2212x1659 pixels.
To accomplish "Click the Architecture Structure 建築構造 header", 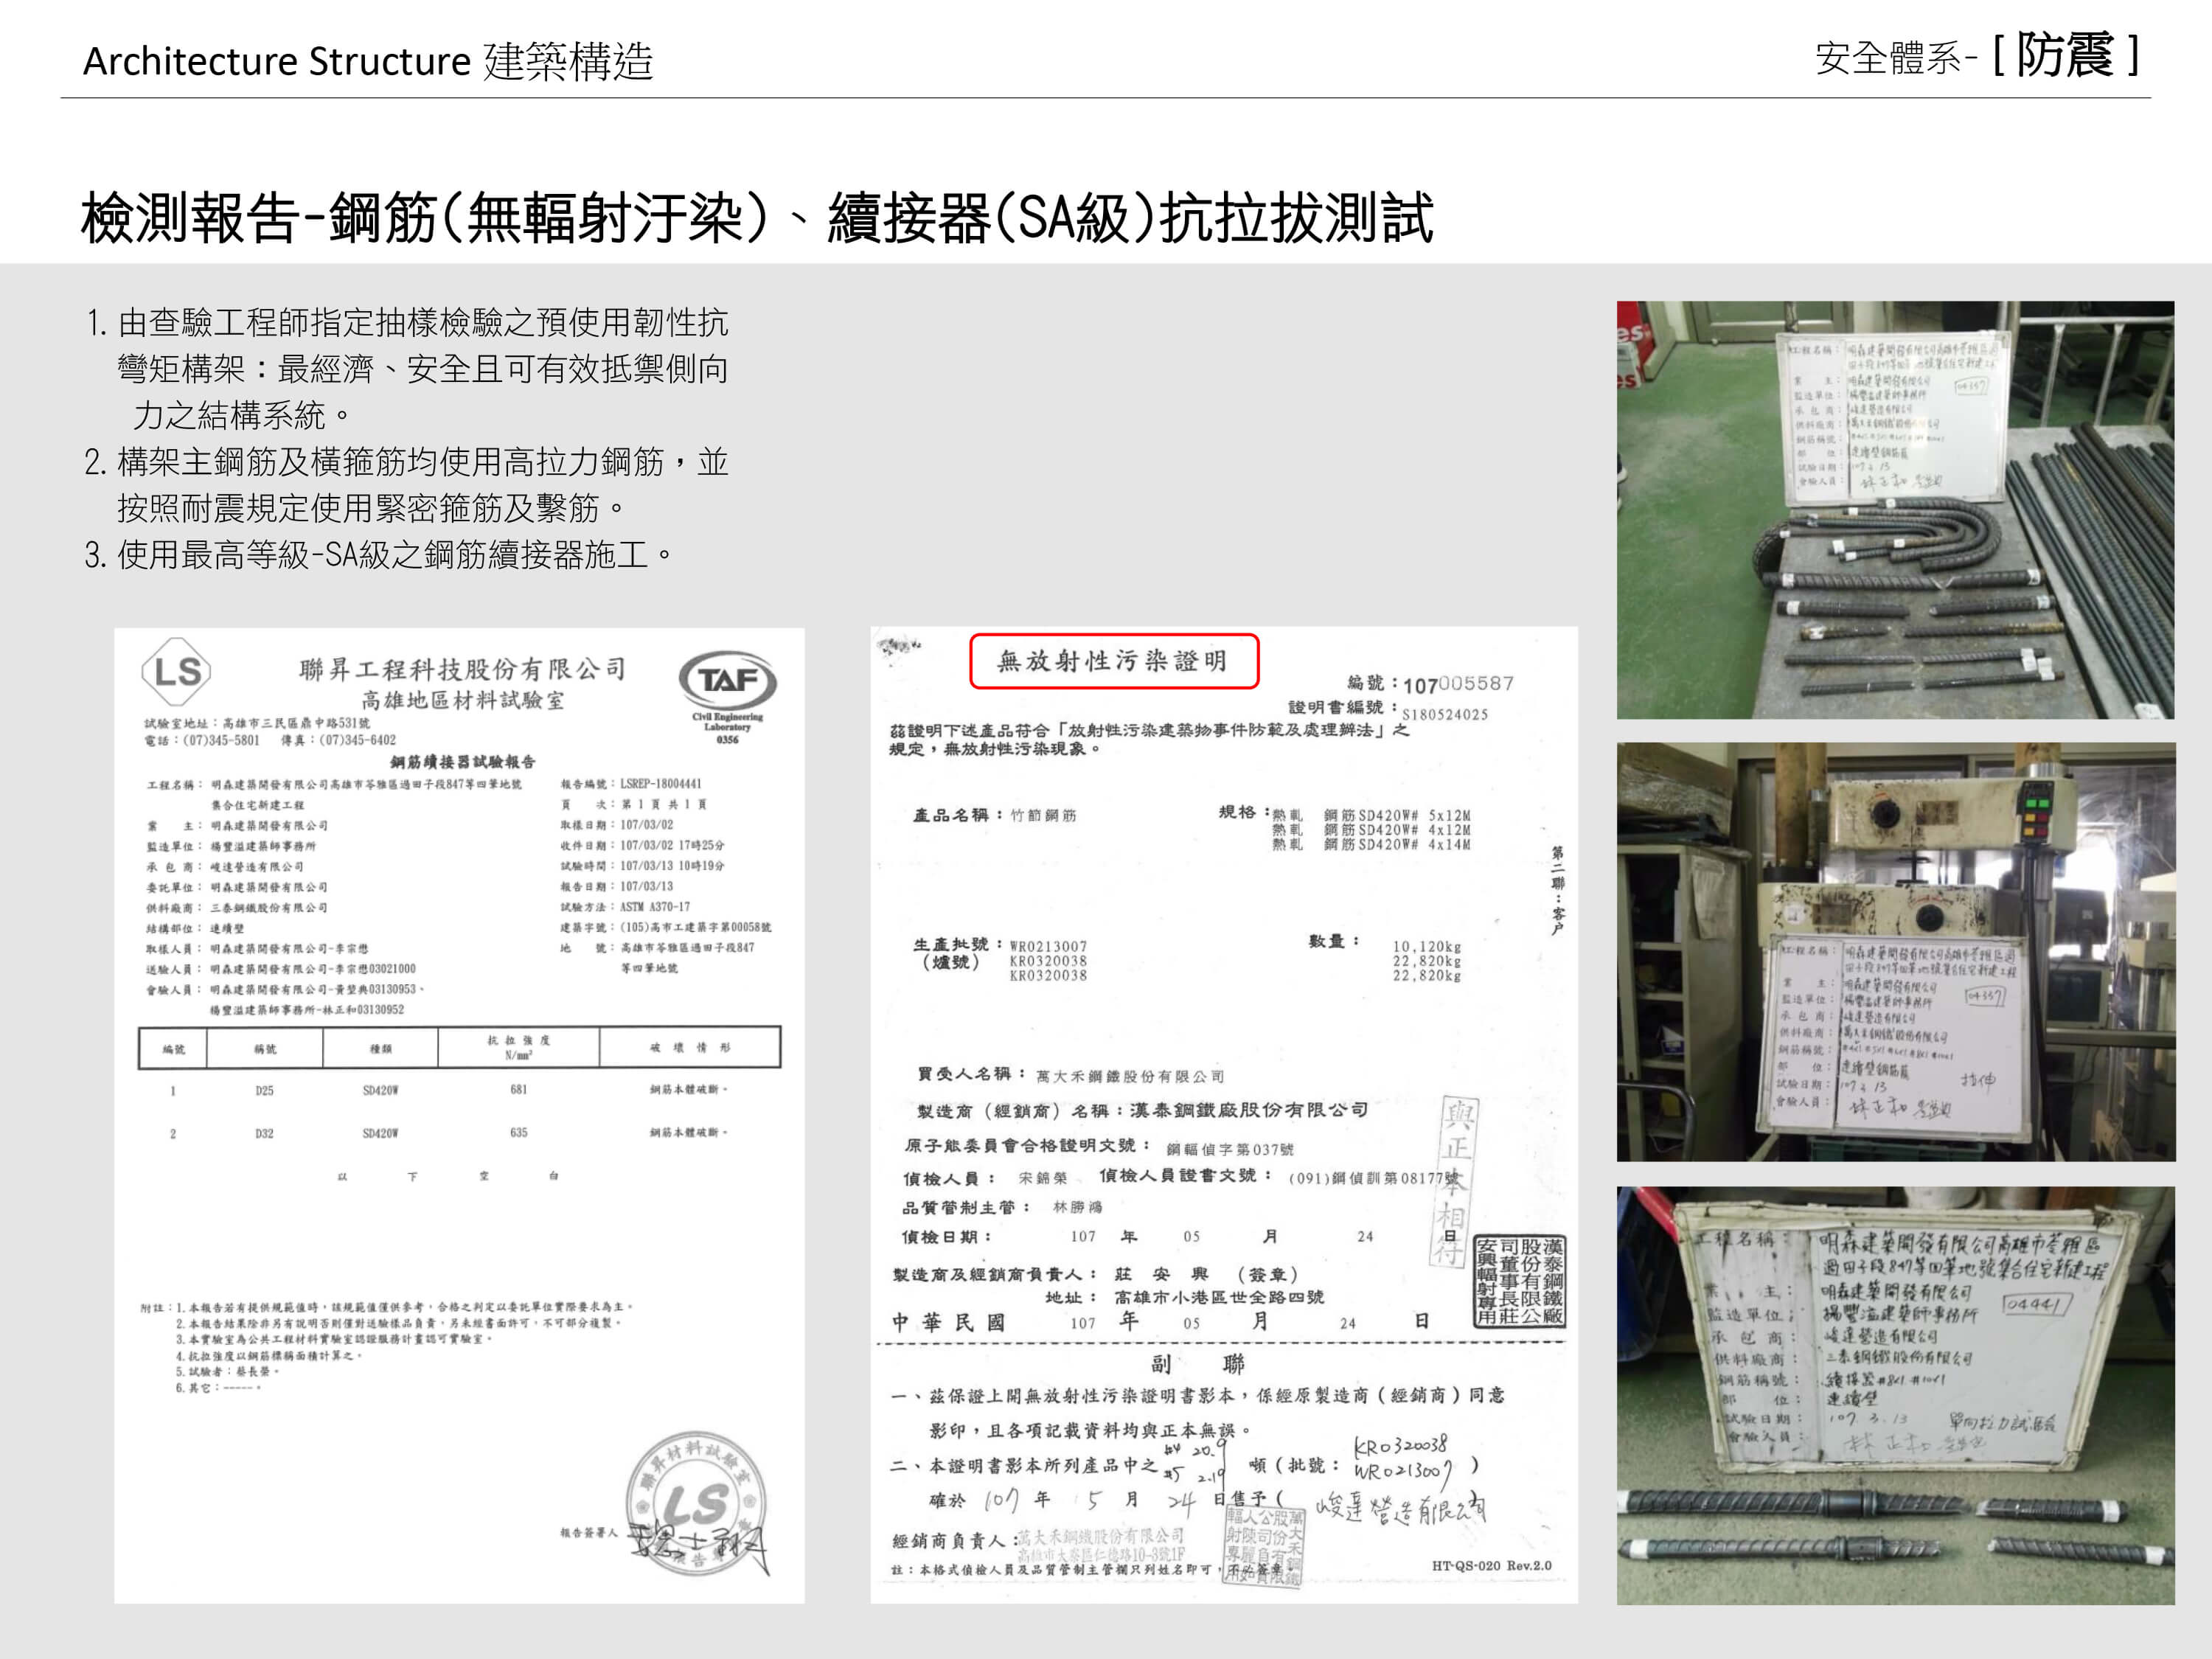I will point(367,61).
